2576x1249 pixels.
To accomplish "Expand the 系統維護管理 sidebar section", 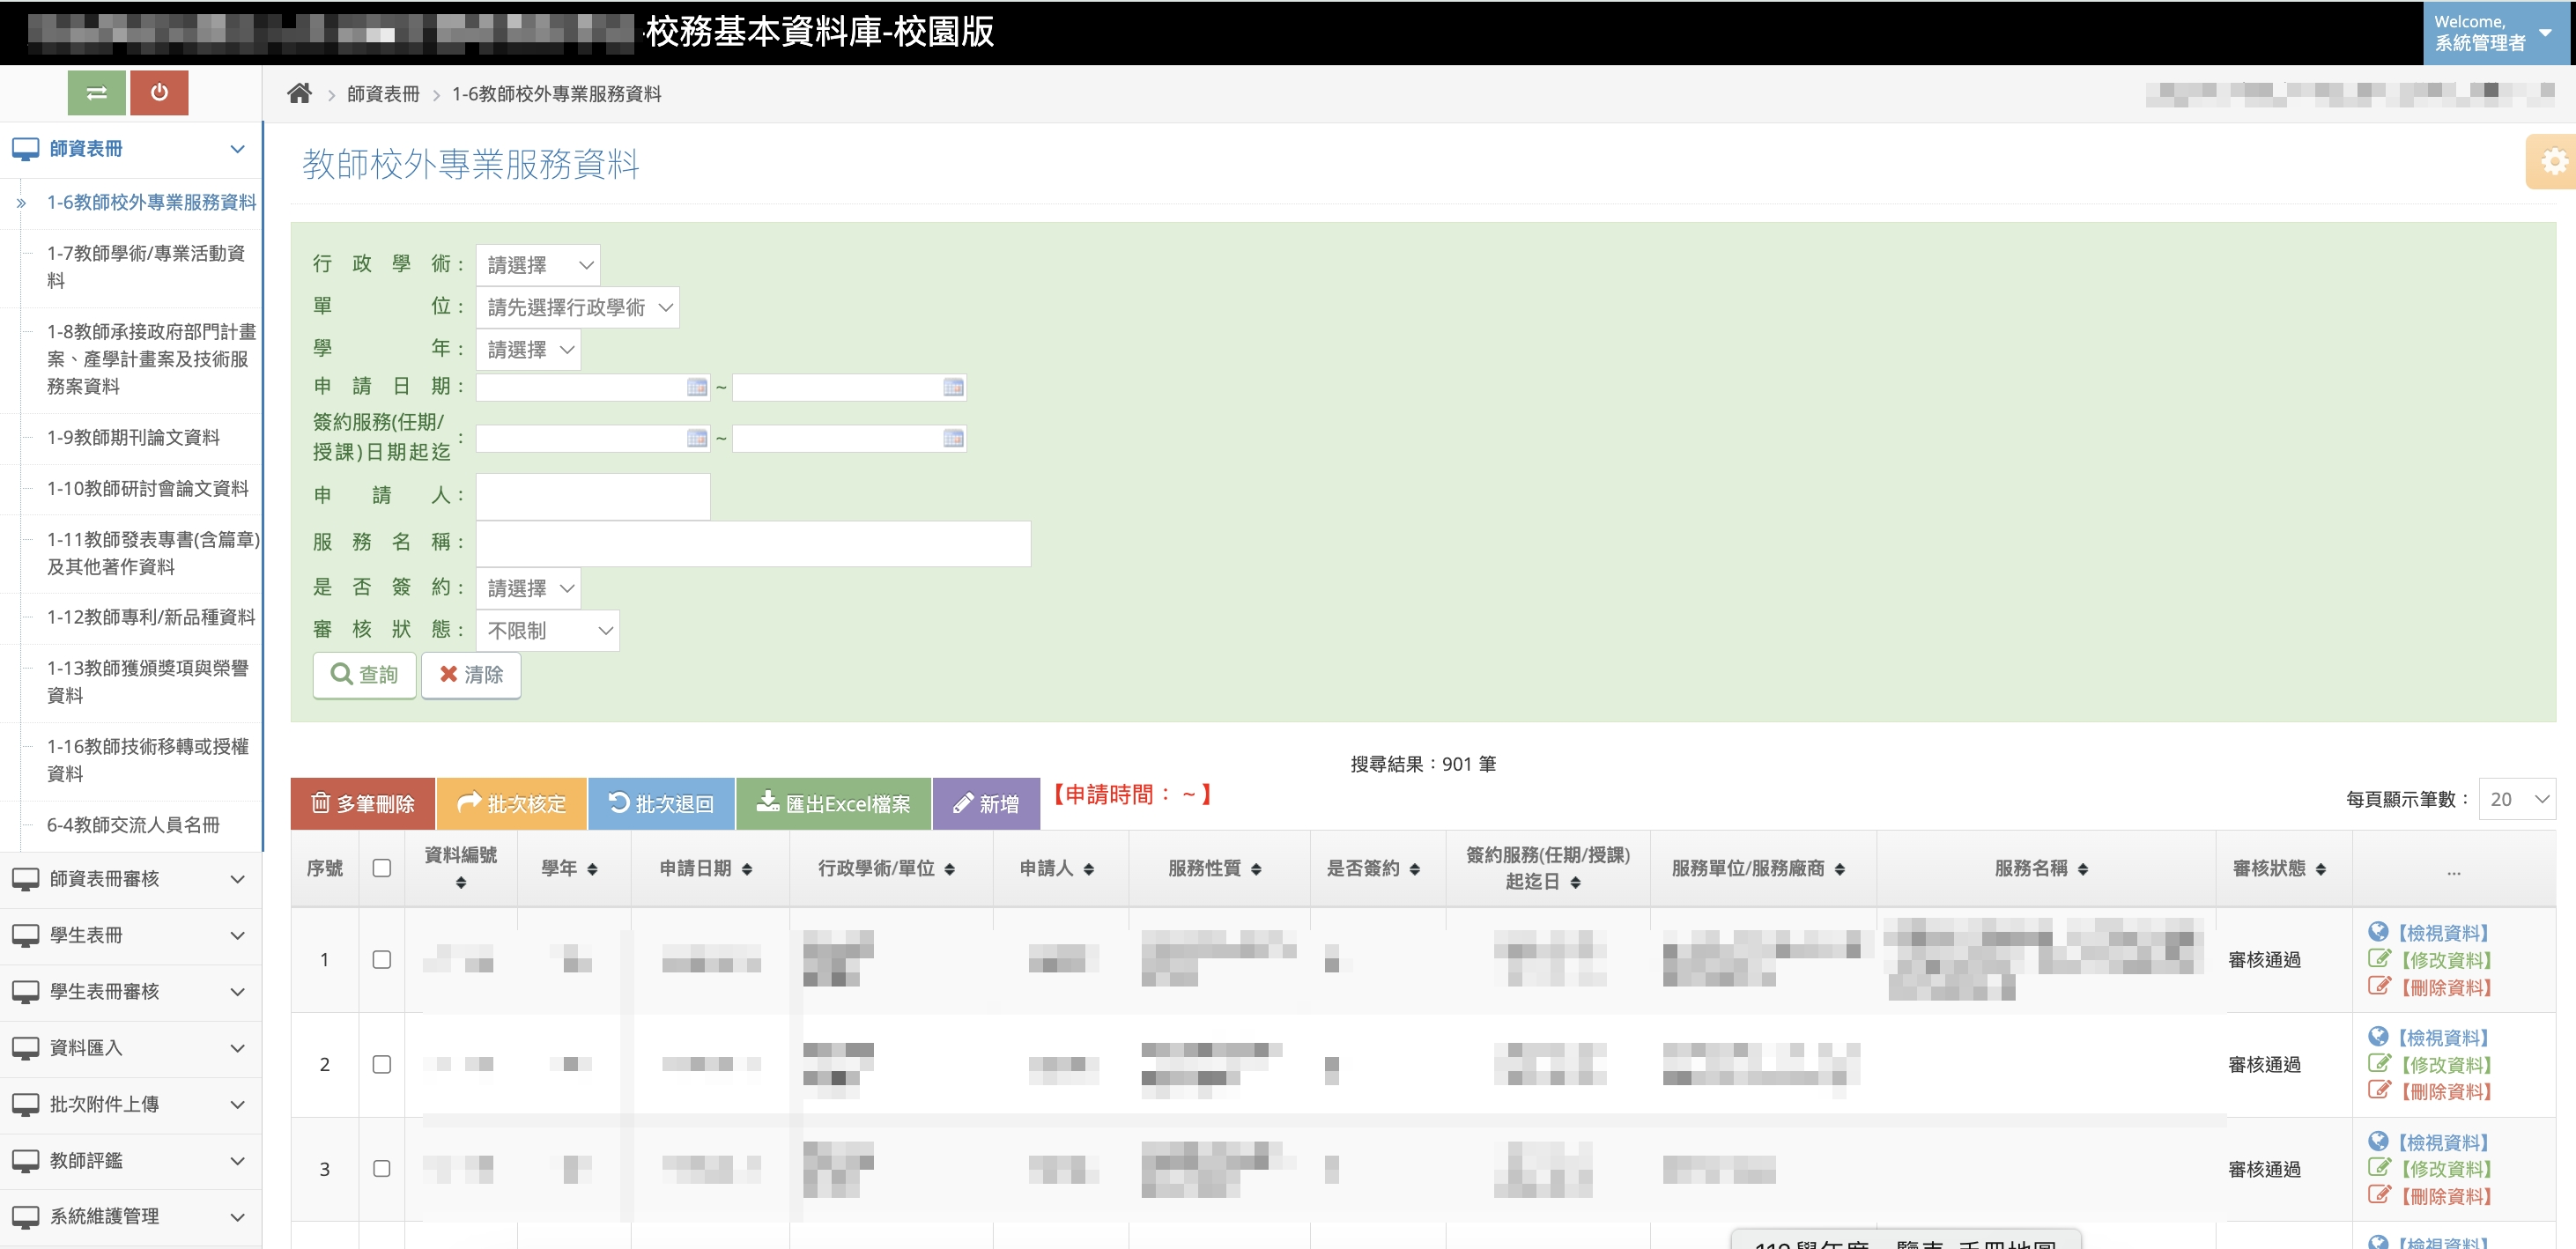I will [131, 1218].
